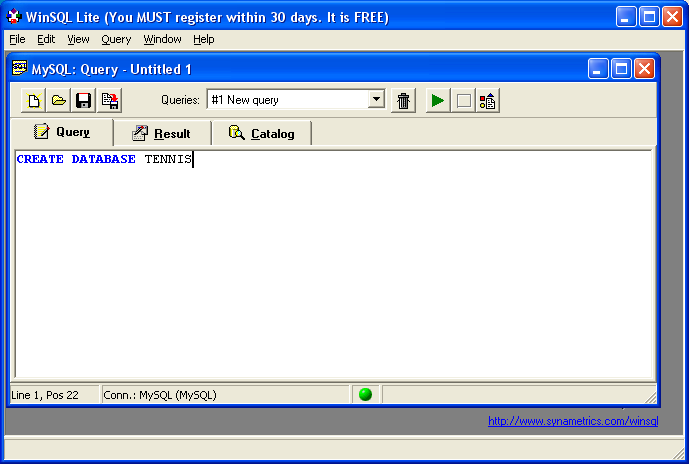Viewport: 689px width, 464px height.
Task: Delete the current query with trash icon
Action: [x=403, y=101]
